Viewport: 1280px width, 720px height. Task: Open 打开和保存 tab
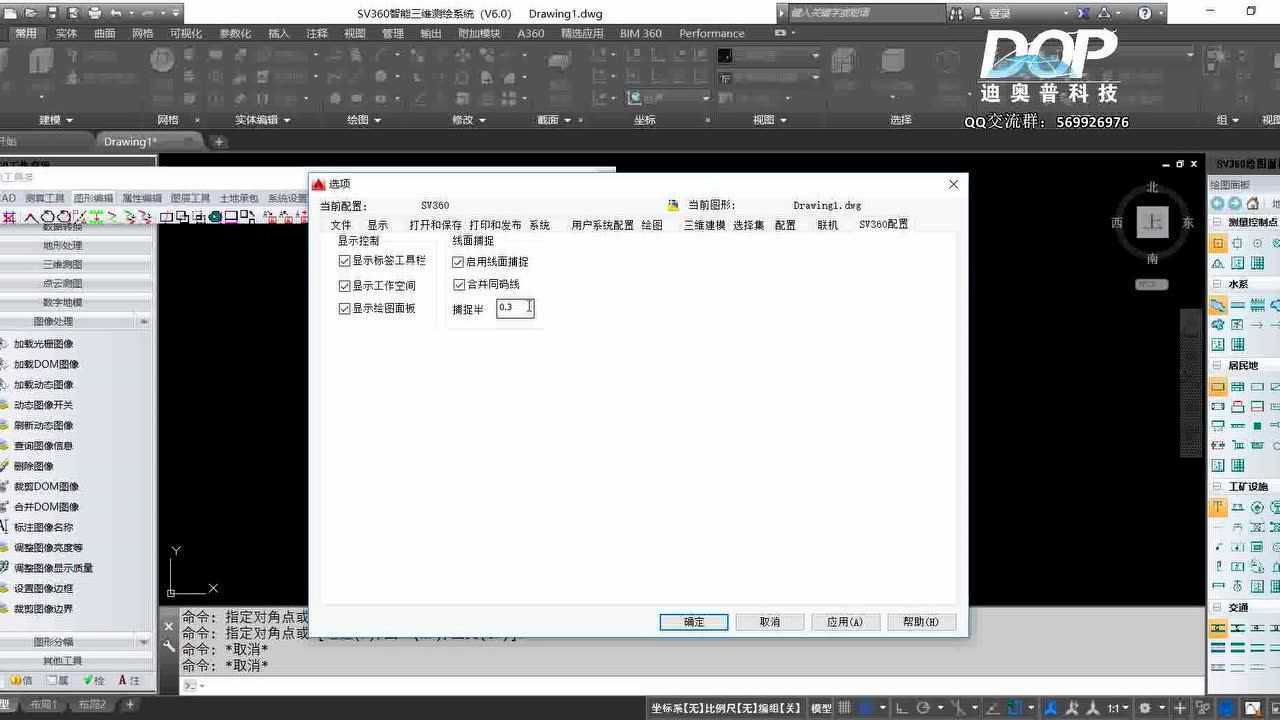[435, 225]
